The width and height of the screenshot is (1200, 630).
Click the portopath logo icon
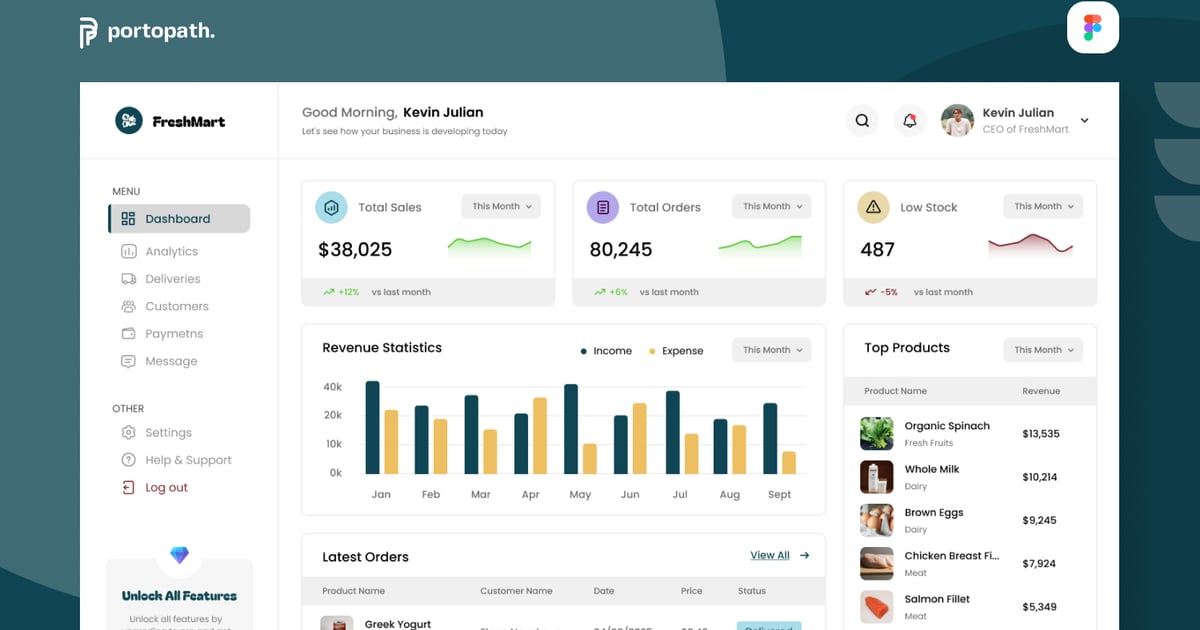point(89,32)
